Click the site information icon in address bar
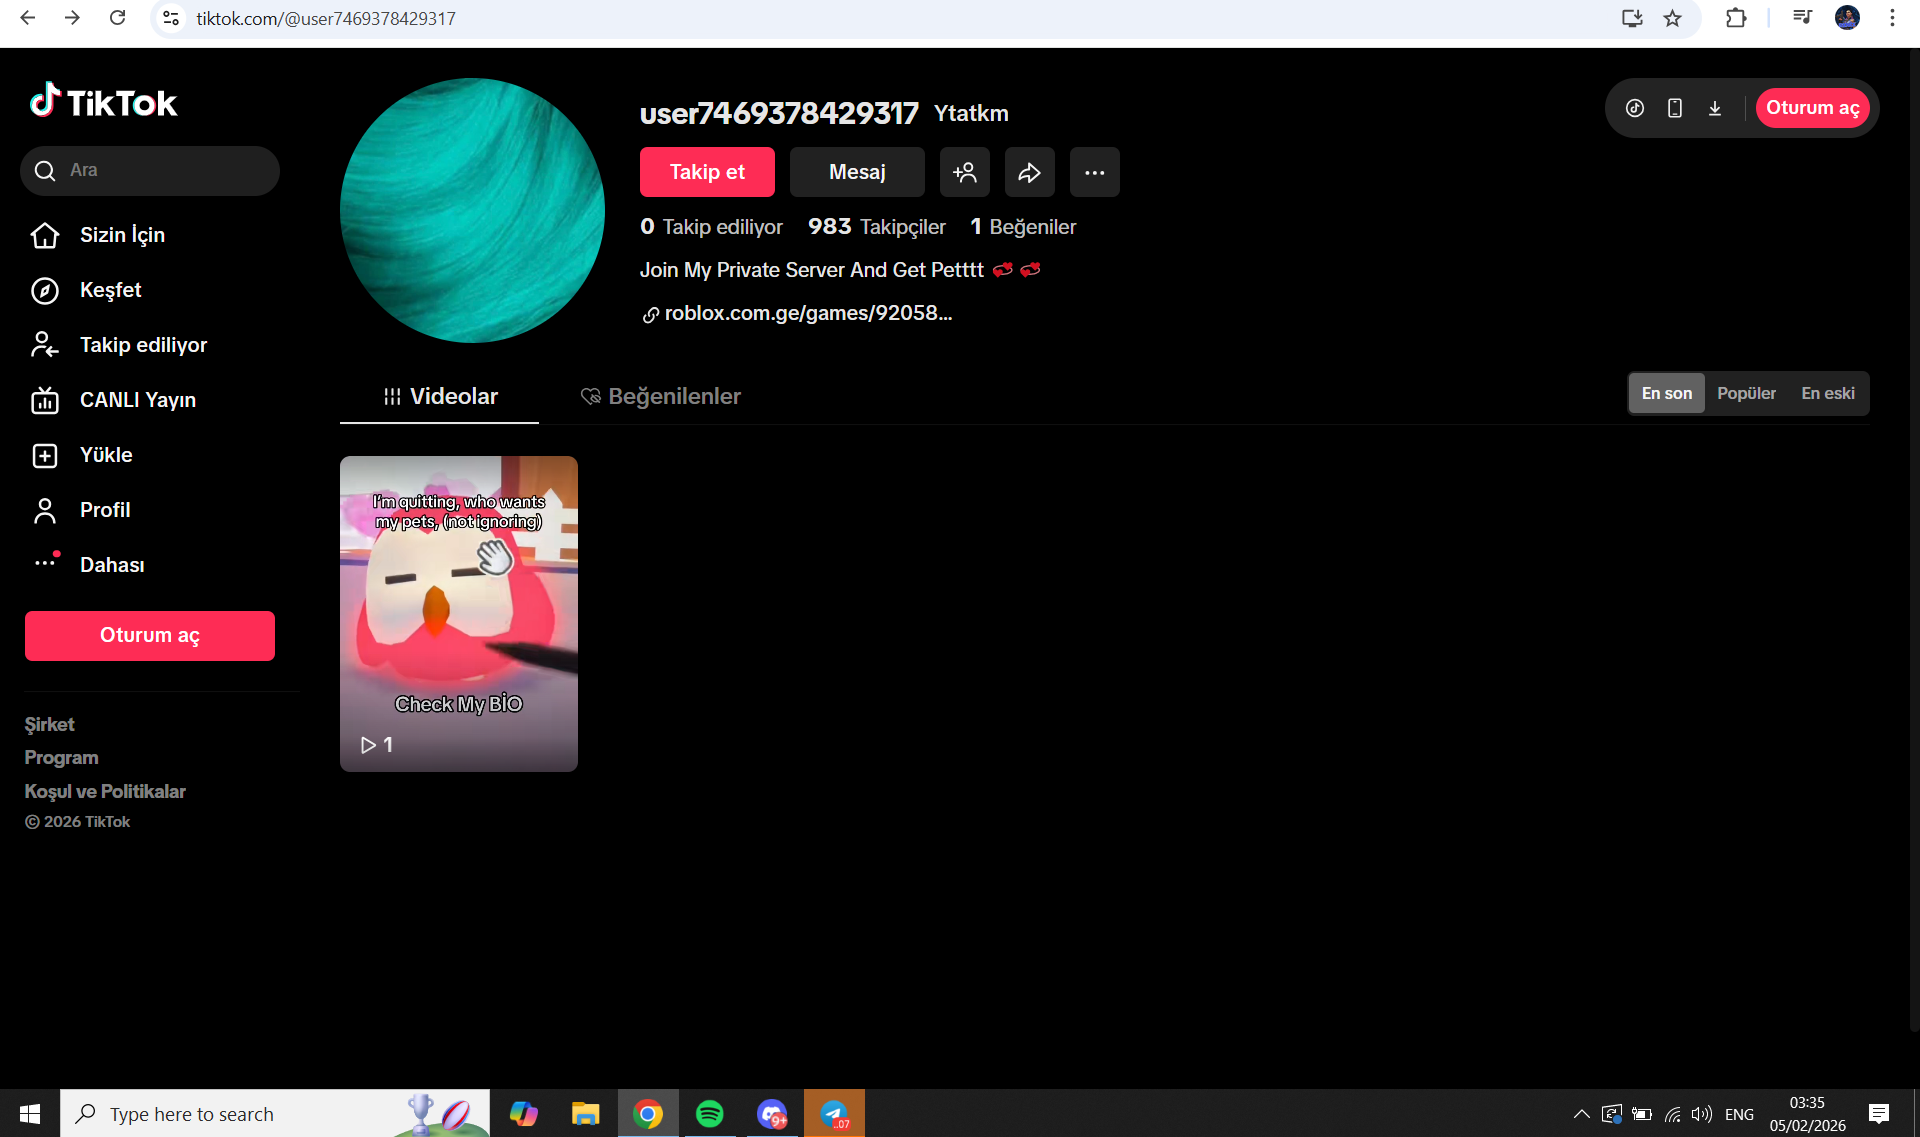The width and height of the screenshot is (1920, 1137). click(171, 19)
